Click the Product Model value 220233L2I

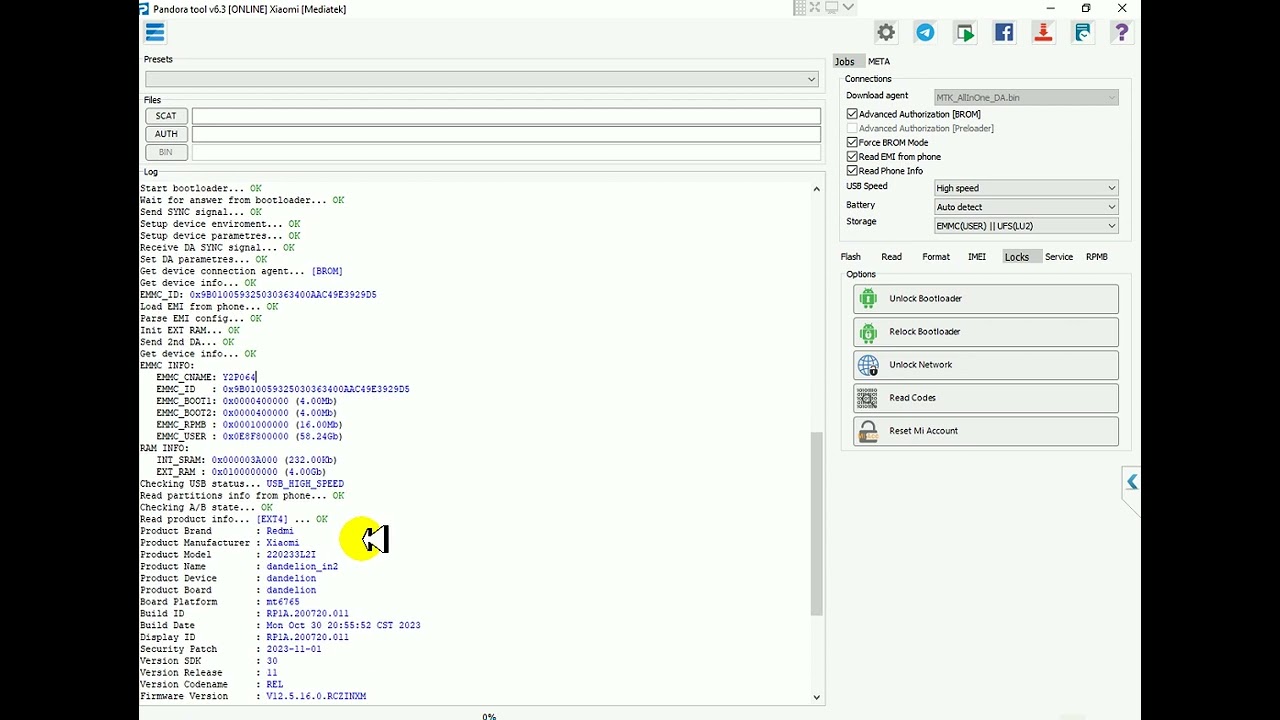[290, 554]
